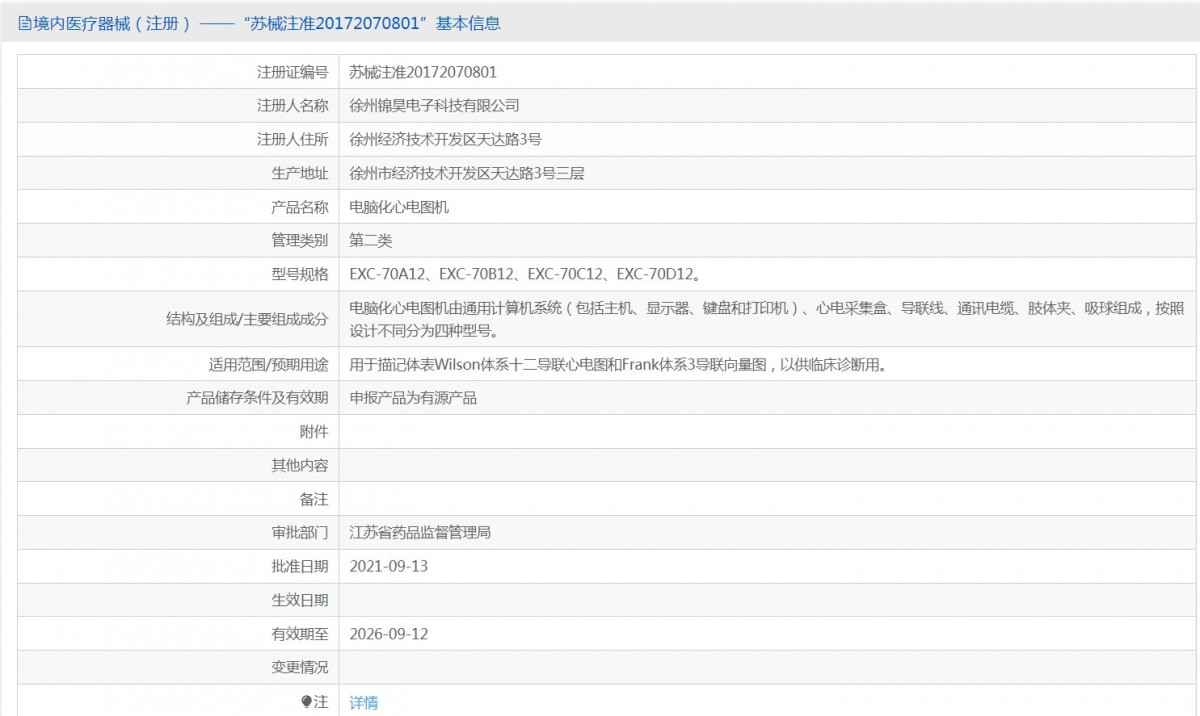
Task: Click the 注册证编号 label
Action: pos(292,72)
